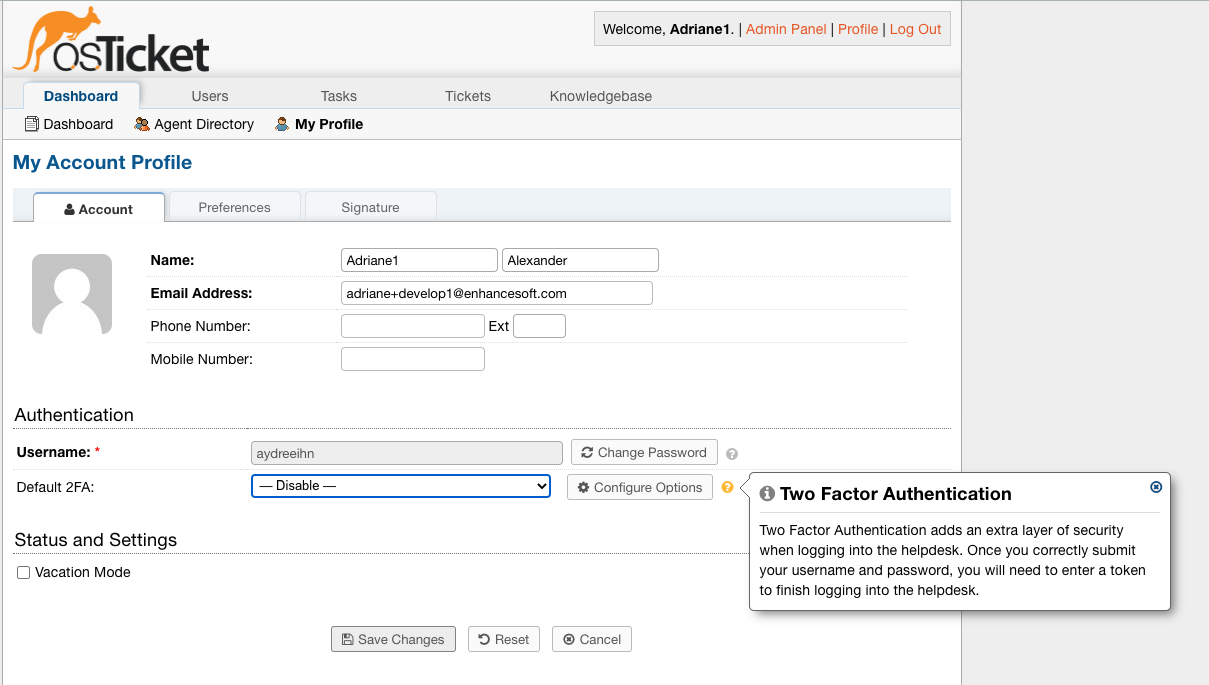Reset the profile form
1209x685 pixels.
503,639
